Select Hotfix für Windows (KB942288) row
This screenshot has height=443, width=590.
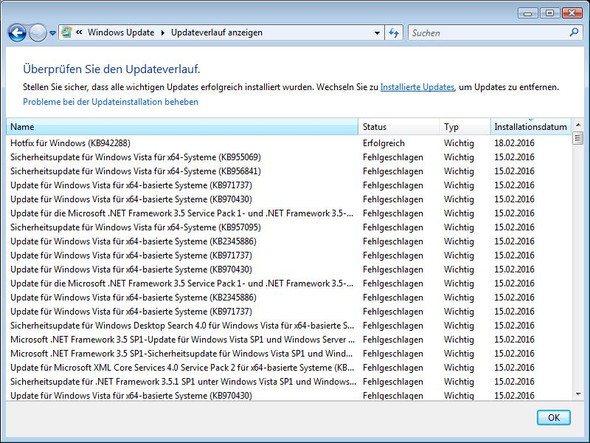[289, 143]
